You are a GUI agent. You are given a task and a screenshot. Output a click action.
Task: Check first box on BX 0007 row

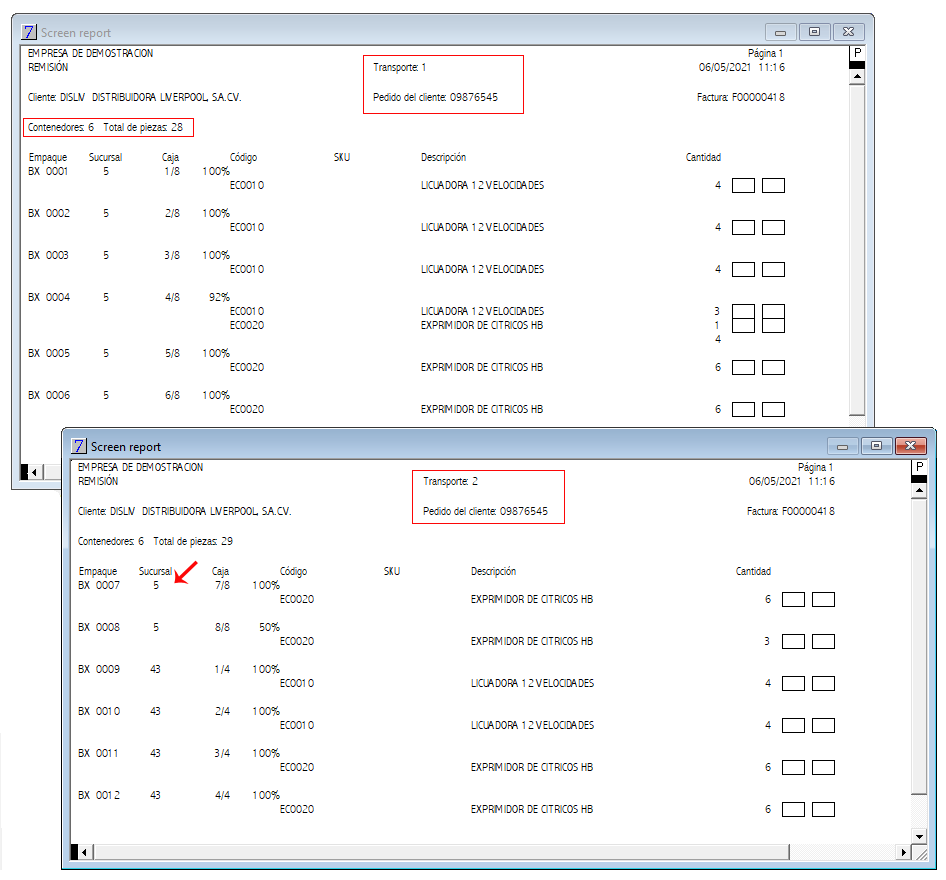click(793, 600)
